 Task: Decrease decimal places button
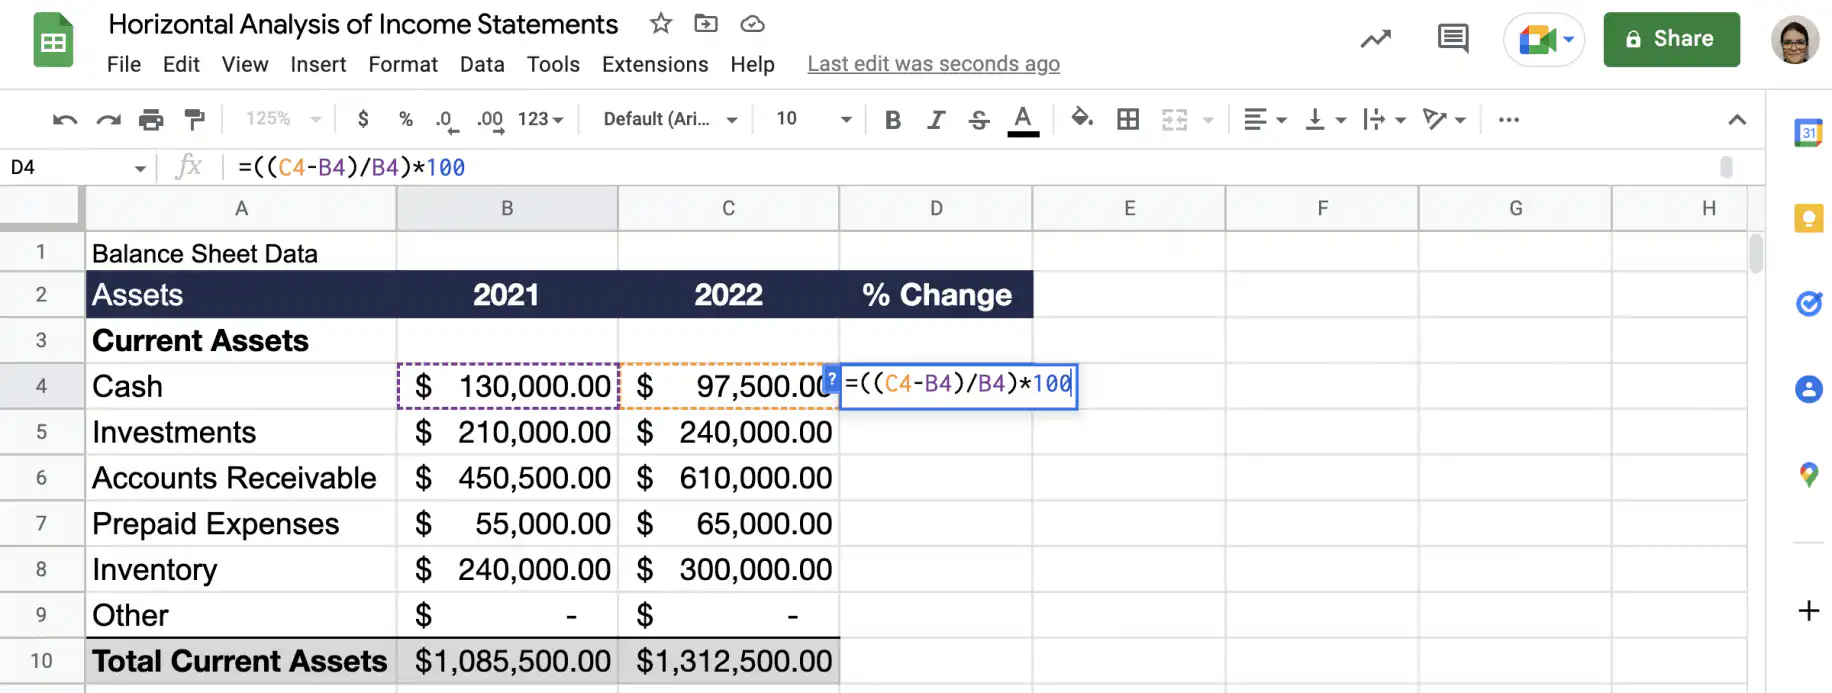[446, 120]
